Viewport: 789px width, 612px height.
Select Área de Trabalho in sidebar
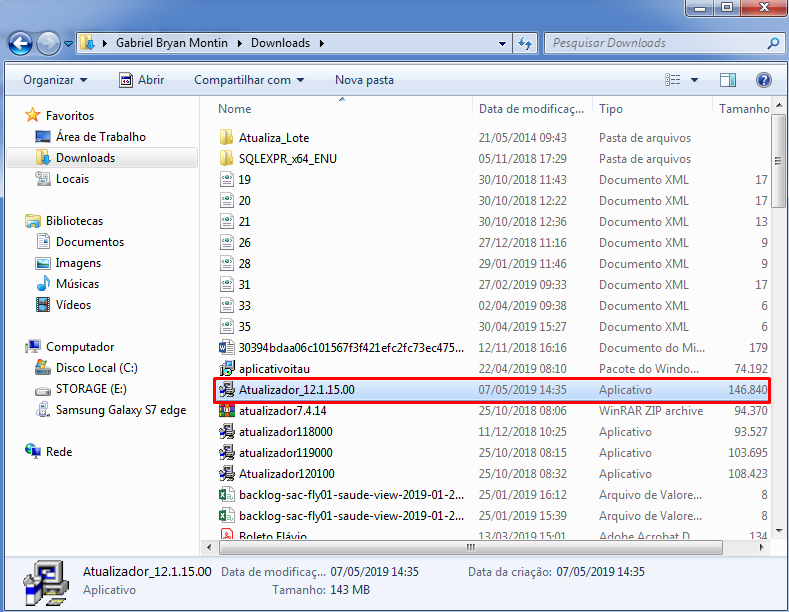tap(91, 136)
